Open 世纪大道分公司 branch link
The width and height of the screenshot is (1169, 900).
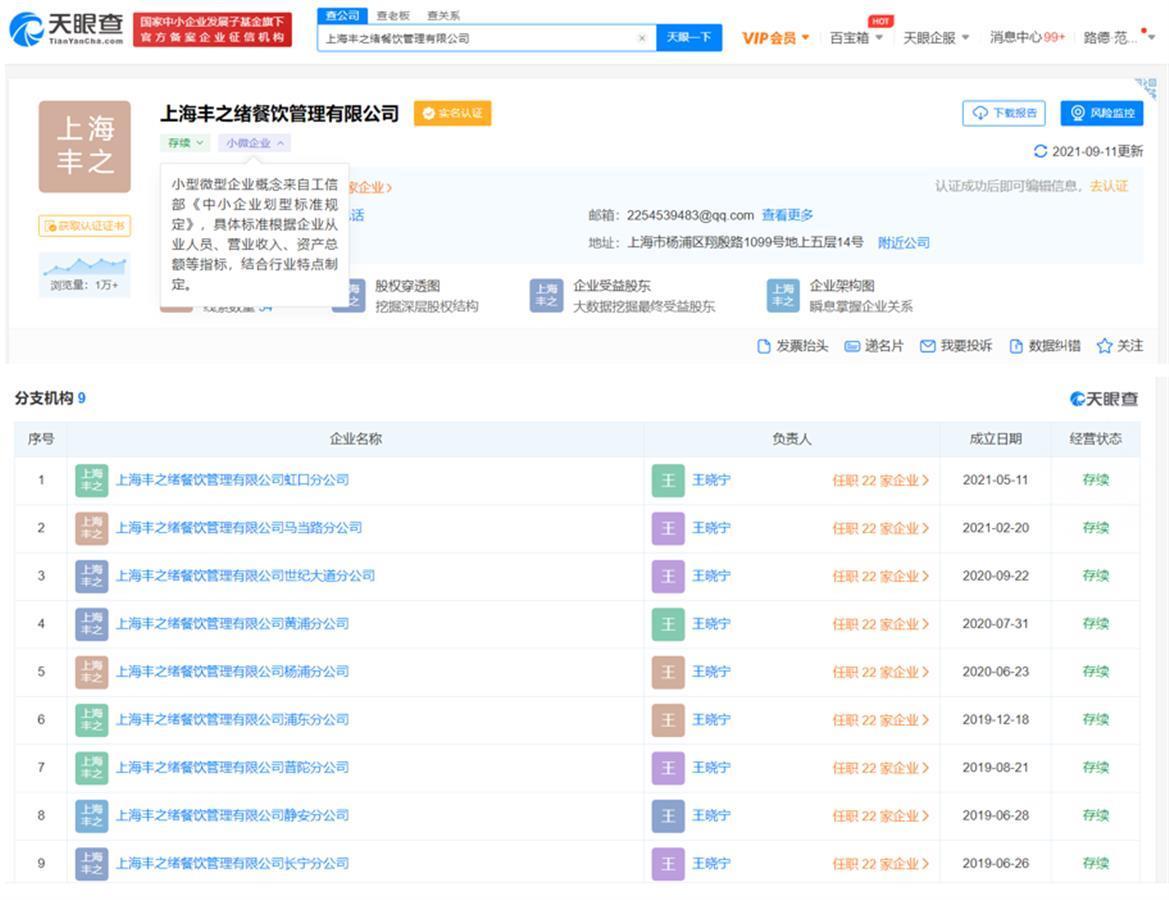tap(245, 576)
